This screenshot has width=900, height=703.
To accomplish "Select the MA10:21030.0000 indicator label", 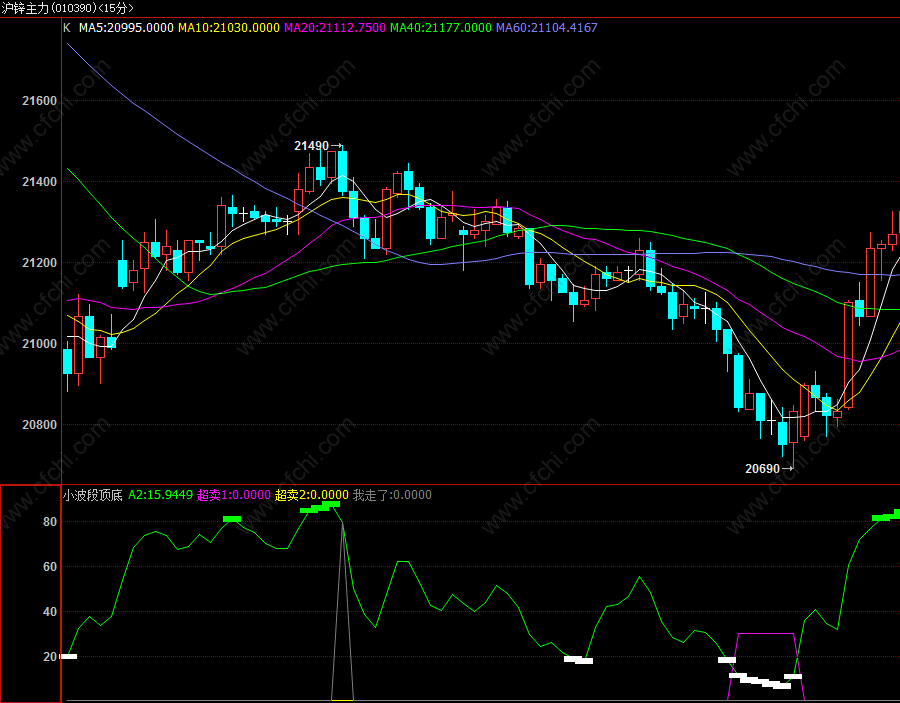I will [228, 28].
